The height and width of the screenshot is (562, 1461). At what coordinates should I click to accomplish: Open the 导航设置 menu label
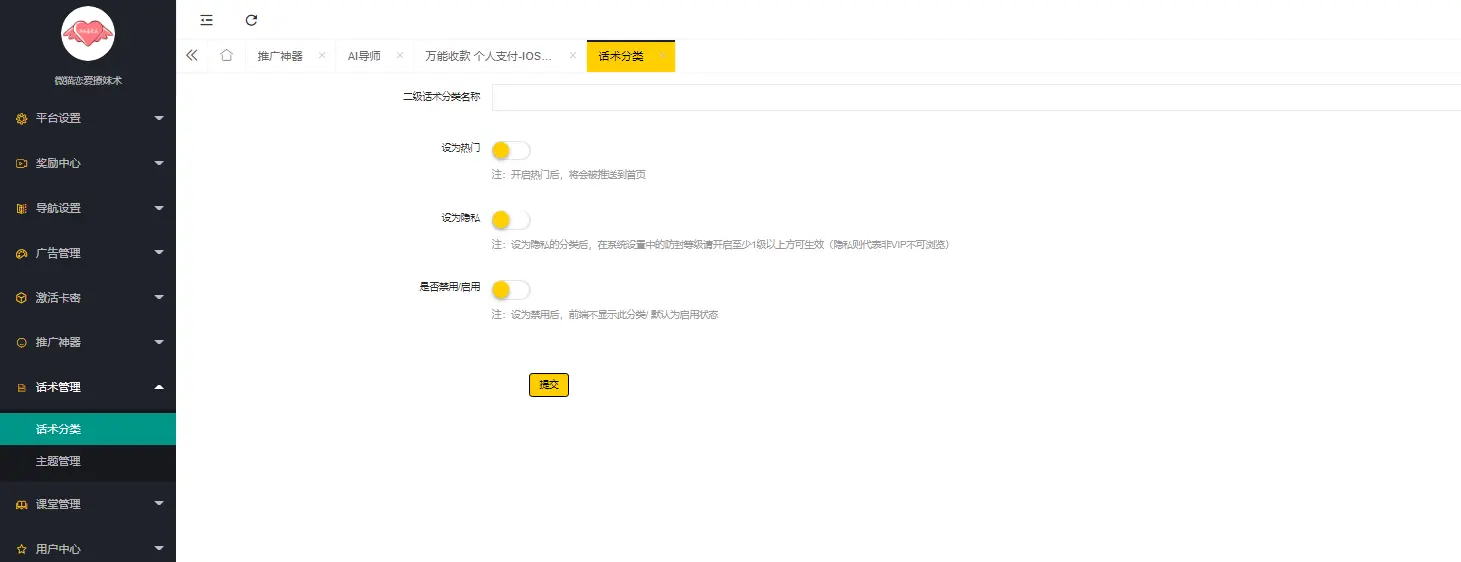coord(58,208)
